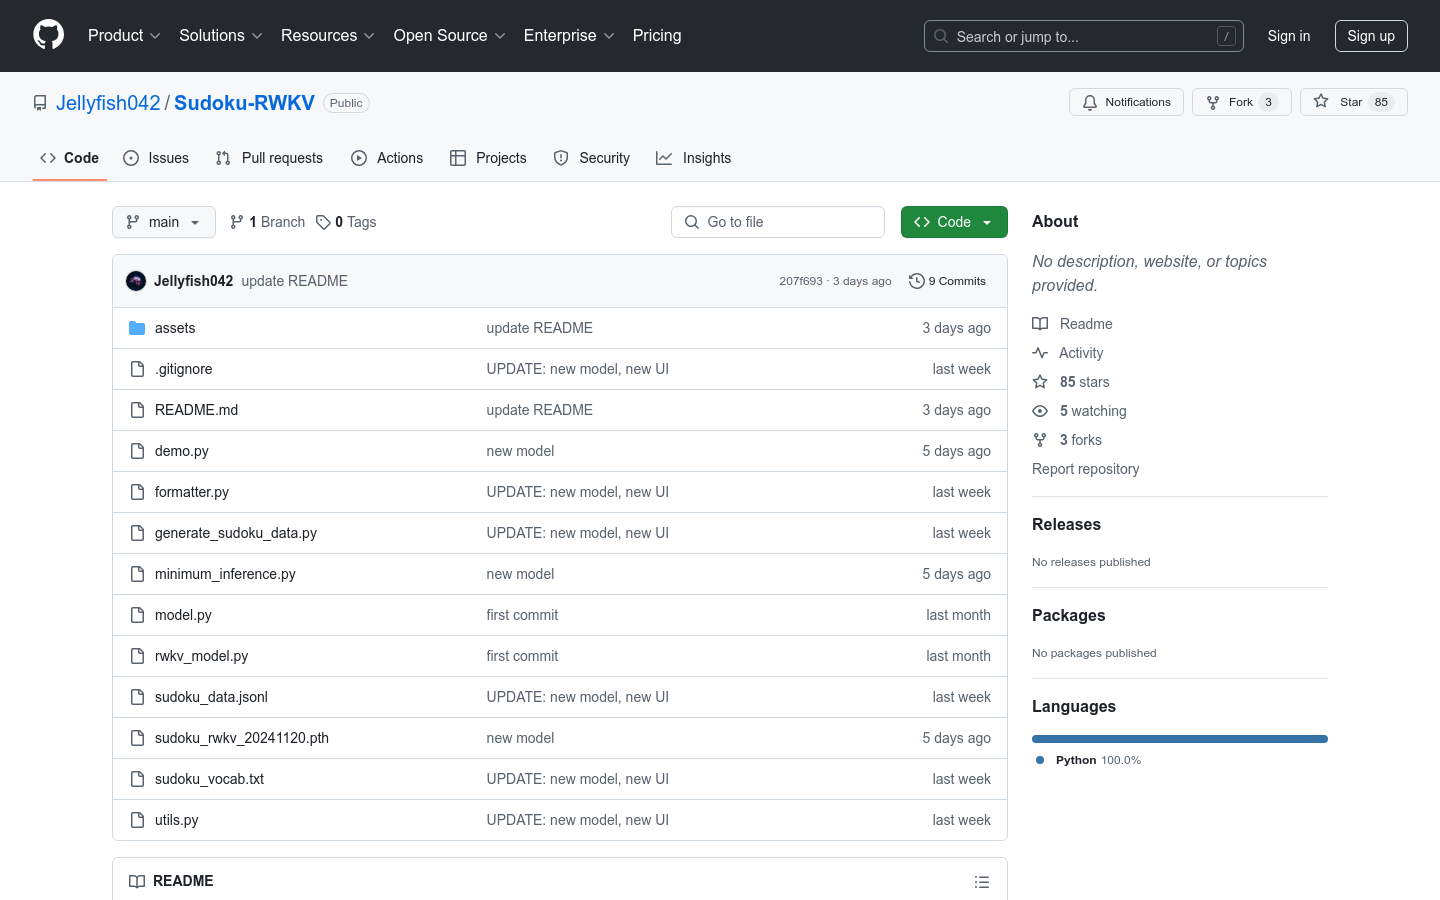Click the Sign in link

pos(1289,36)
